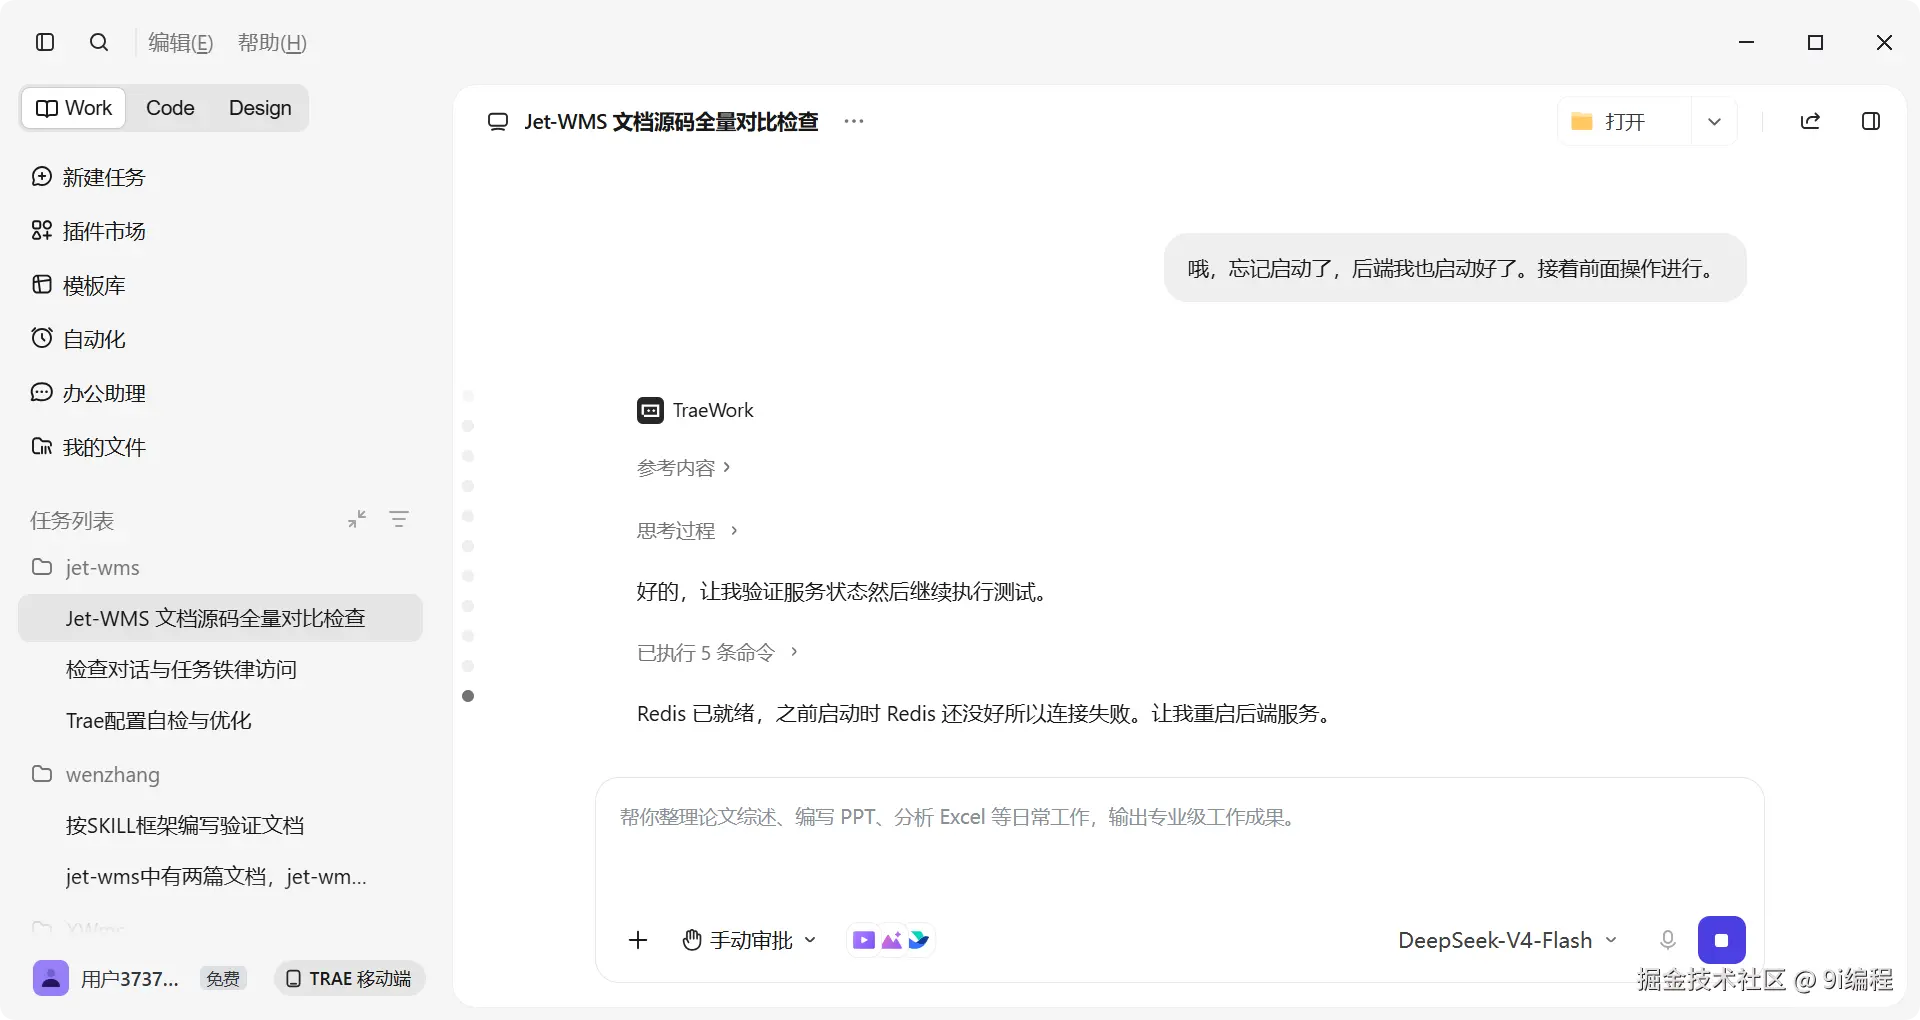
Task: Switch to the Code tab
Action: click(170, 108)
